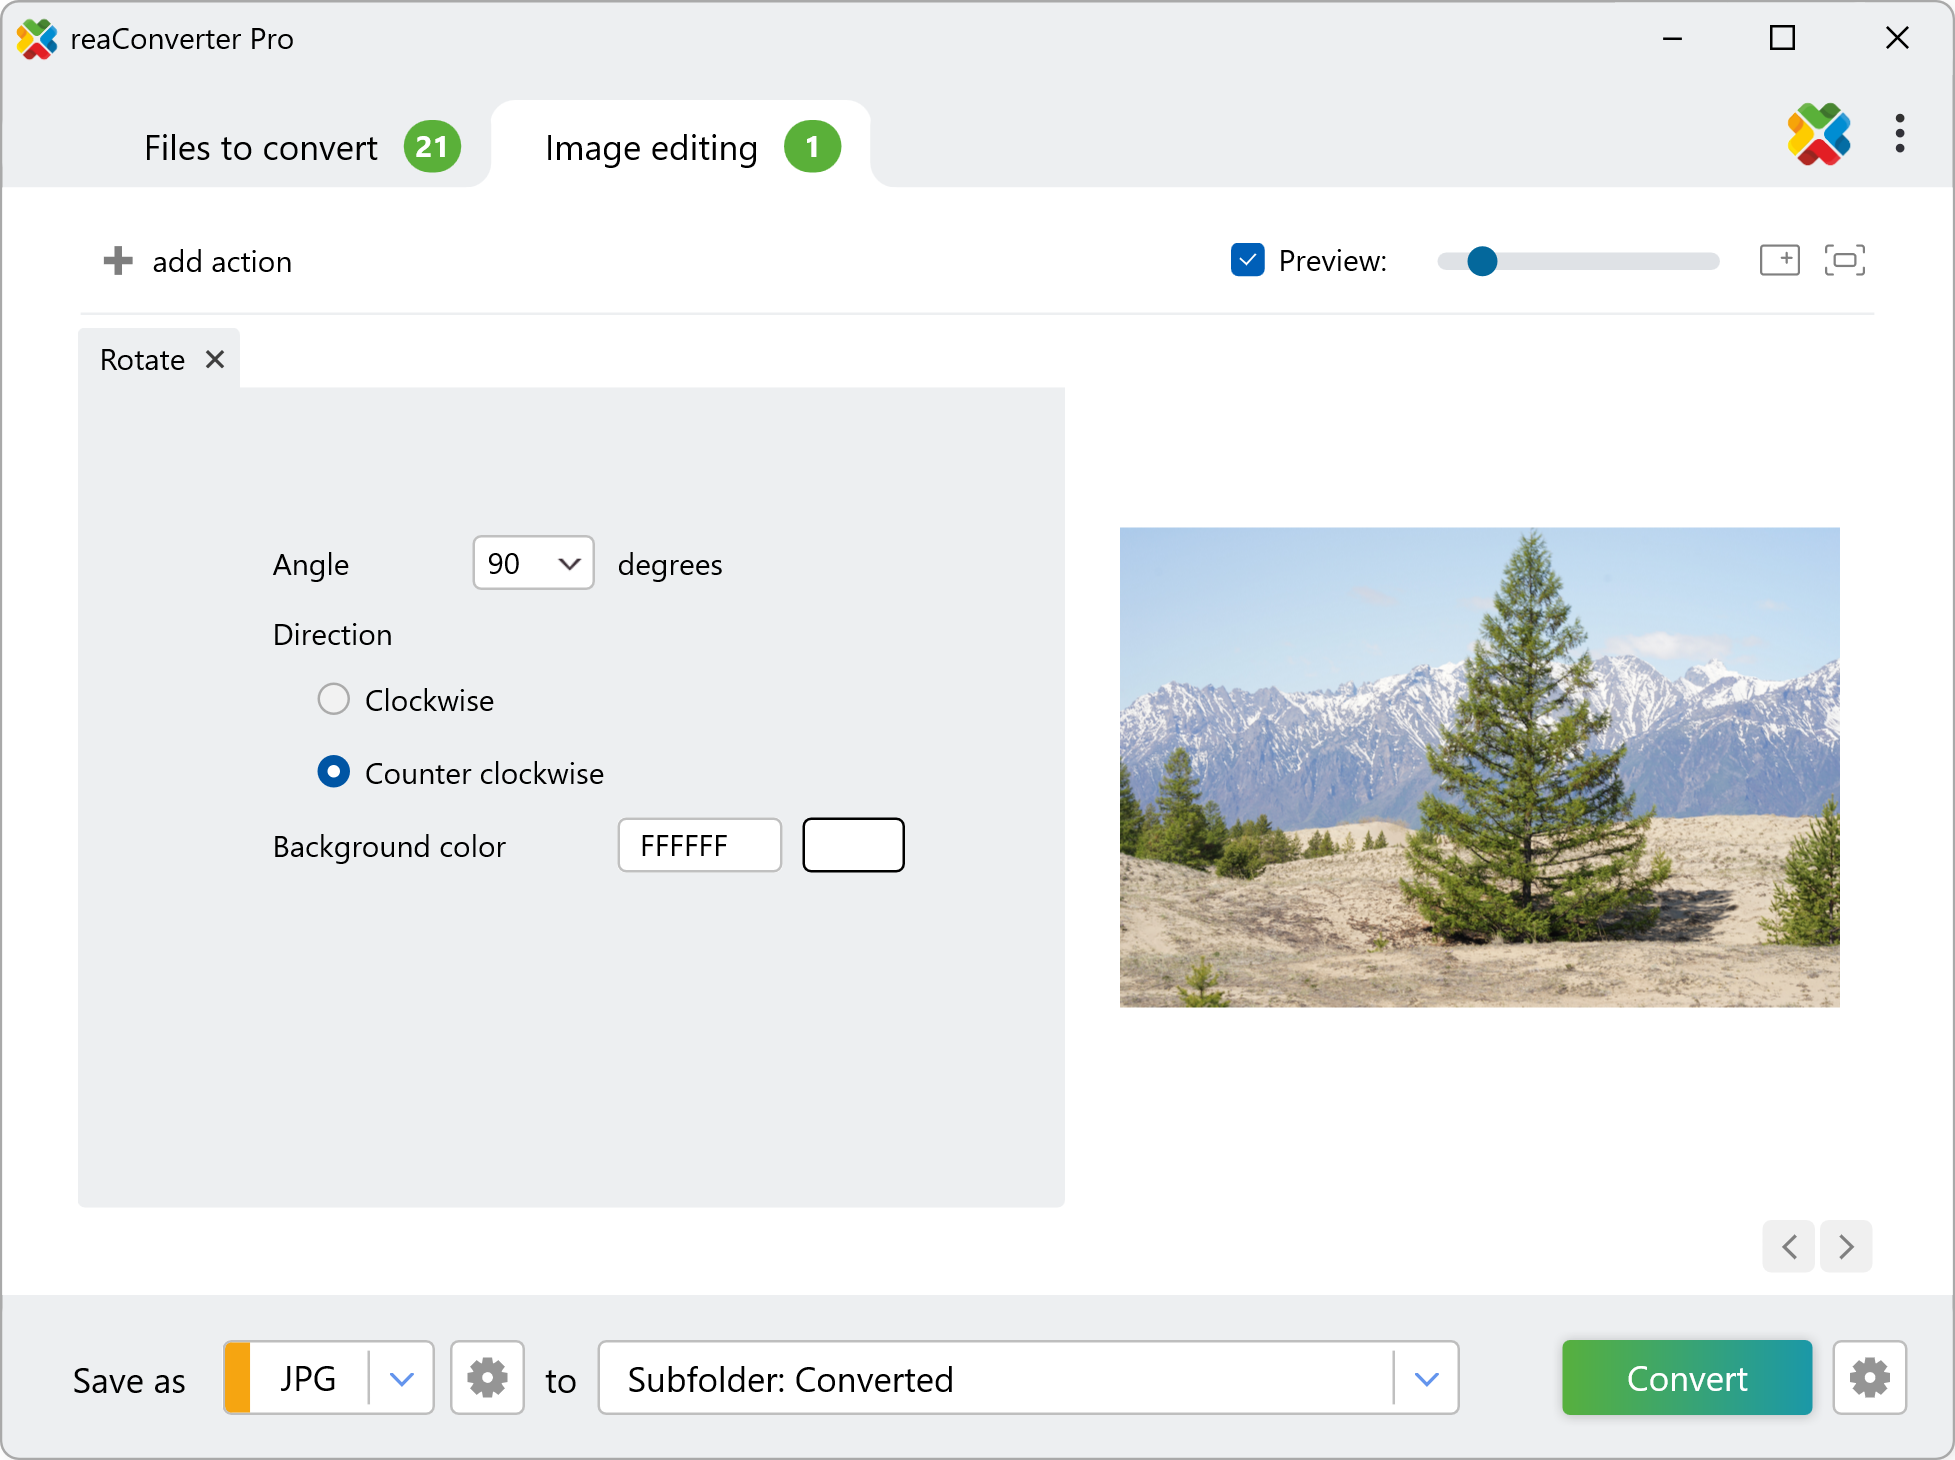Uncheck the Preview checkbox

(1247, 260)
